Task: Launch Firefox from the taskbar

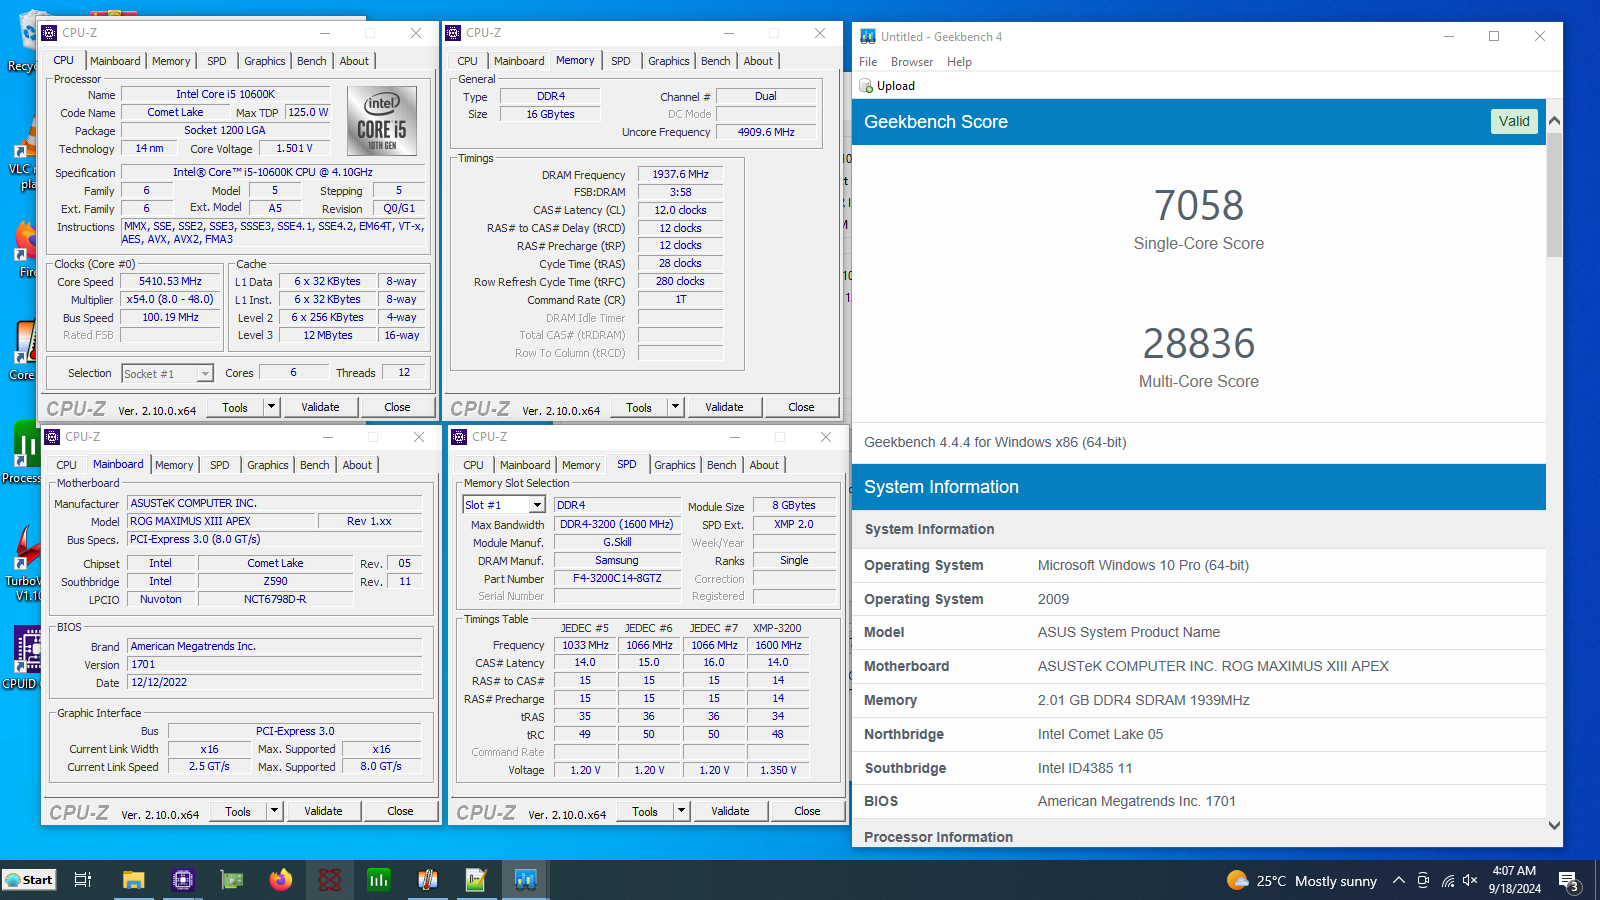Action: coord(281,880)
